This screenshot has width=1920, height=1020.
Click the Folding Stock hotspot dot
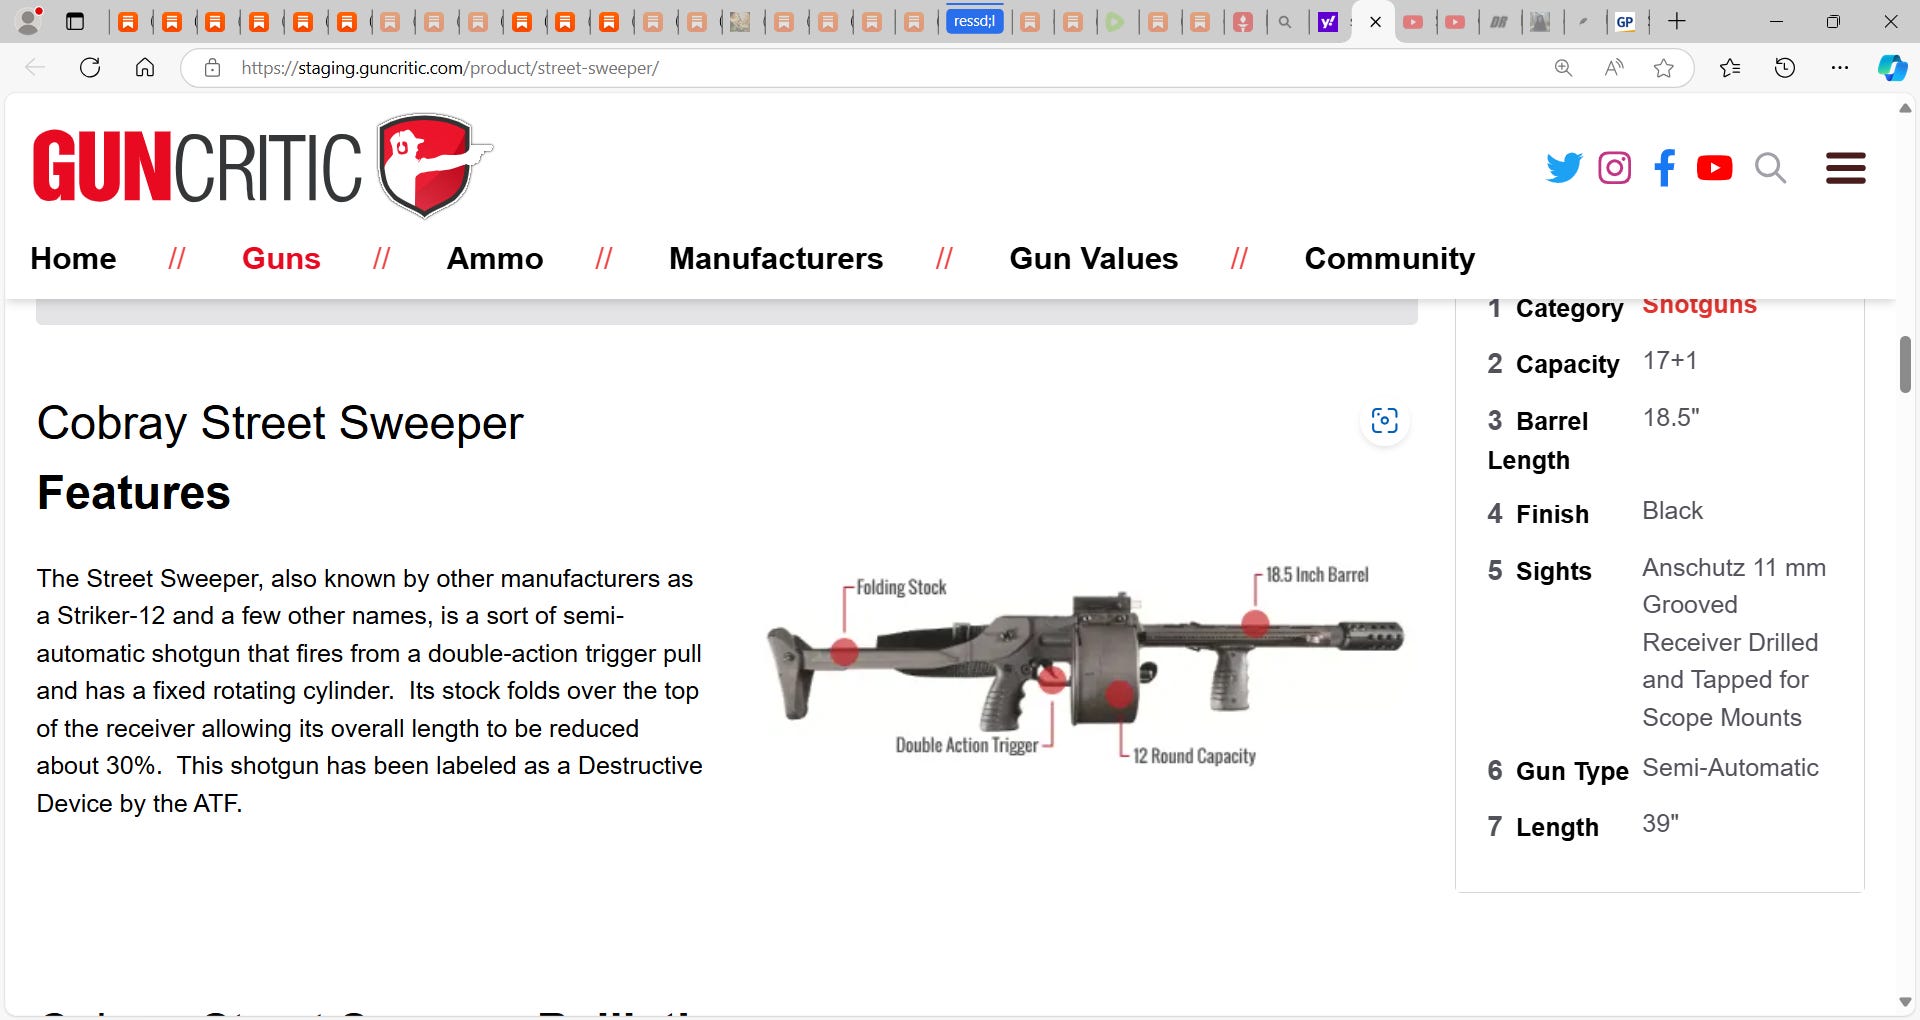pyautogui.click(x=844, y=651)
